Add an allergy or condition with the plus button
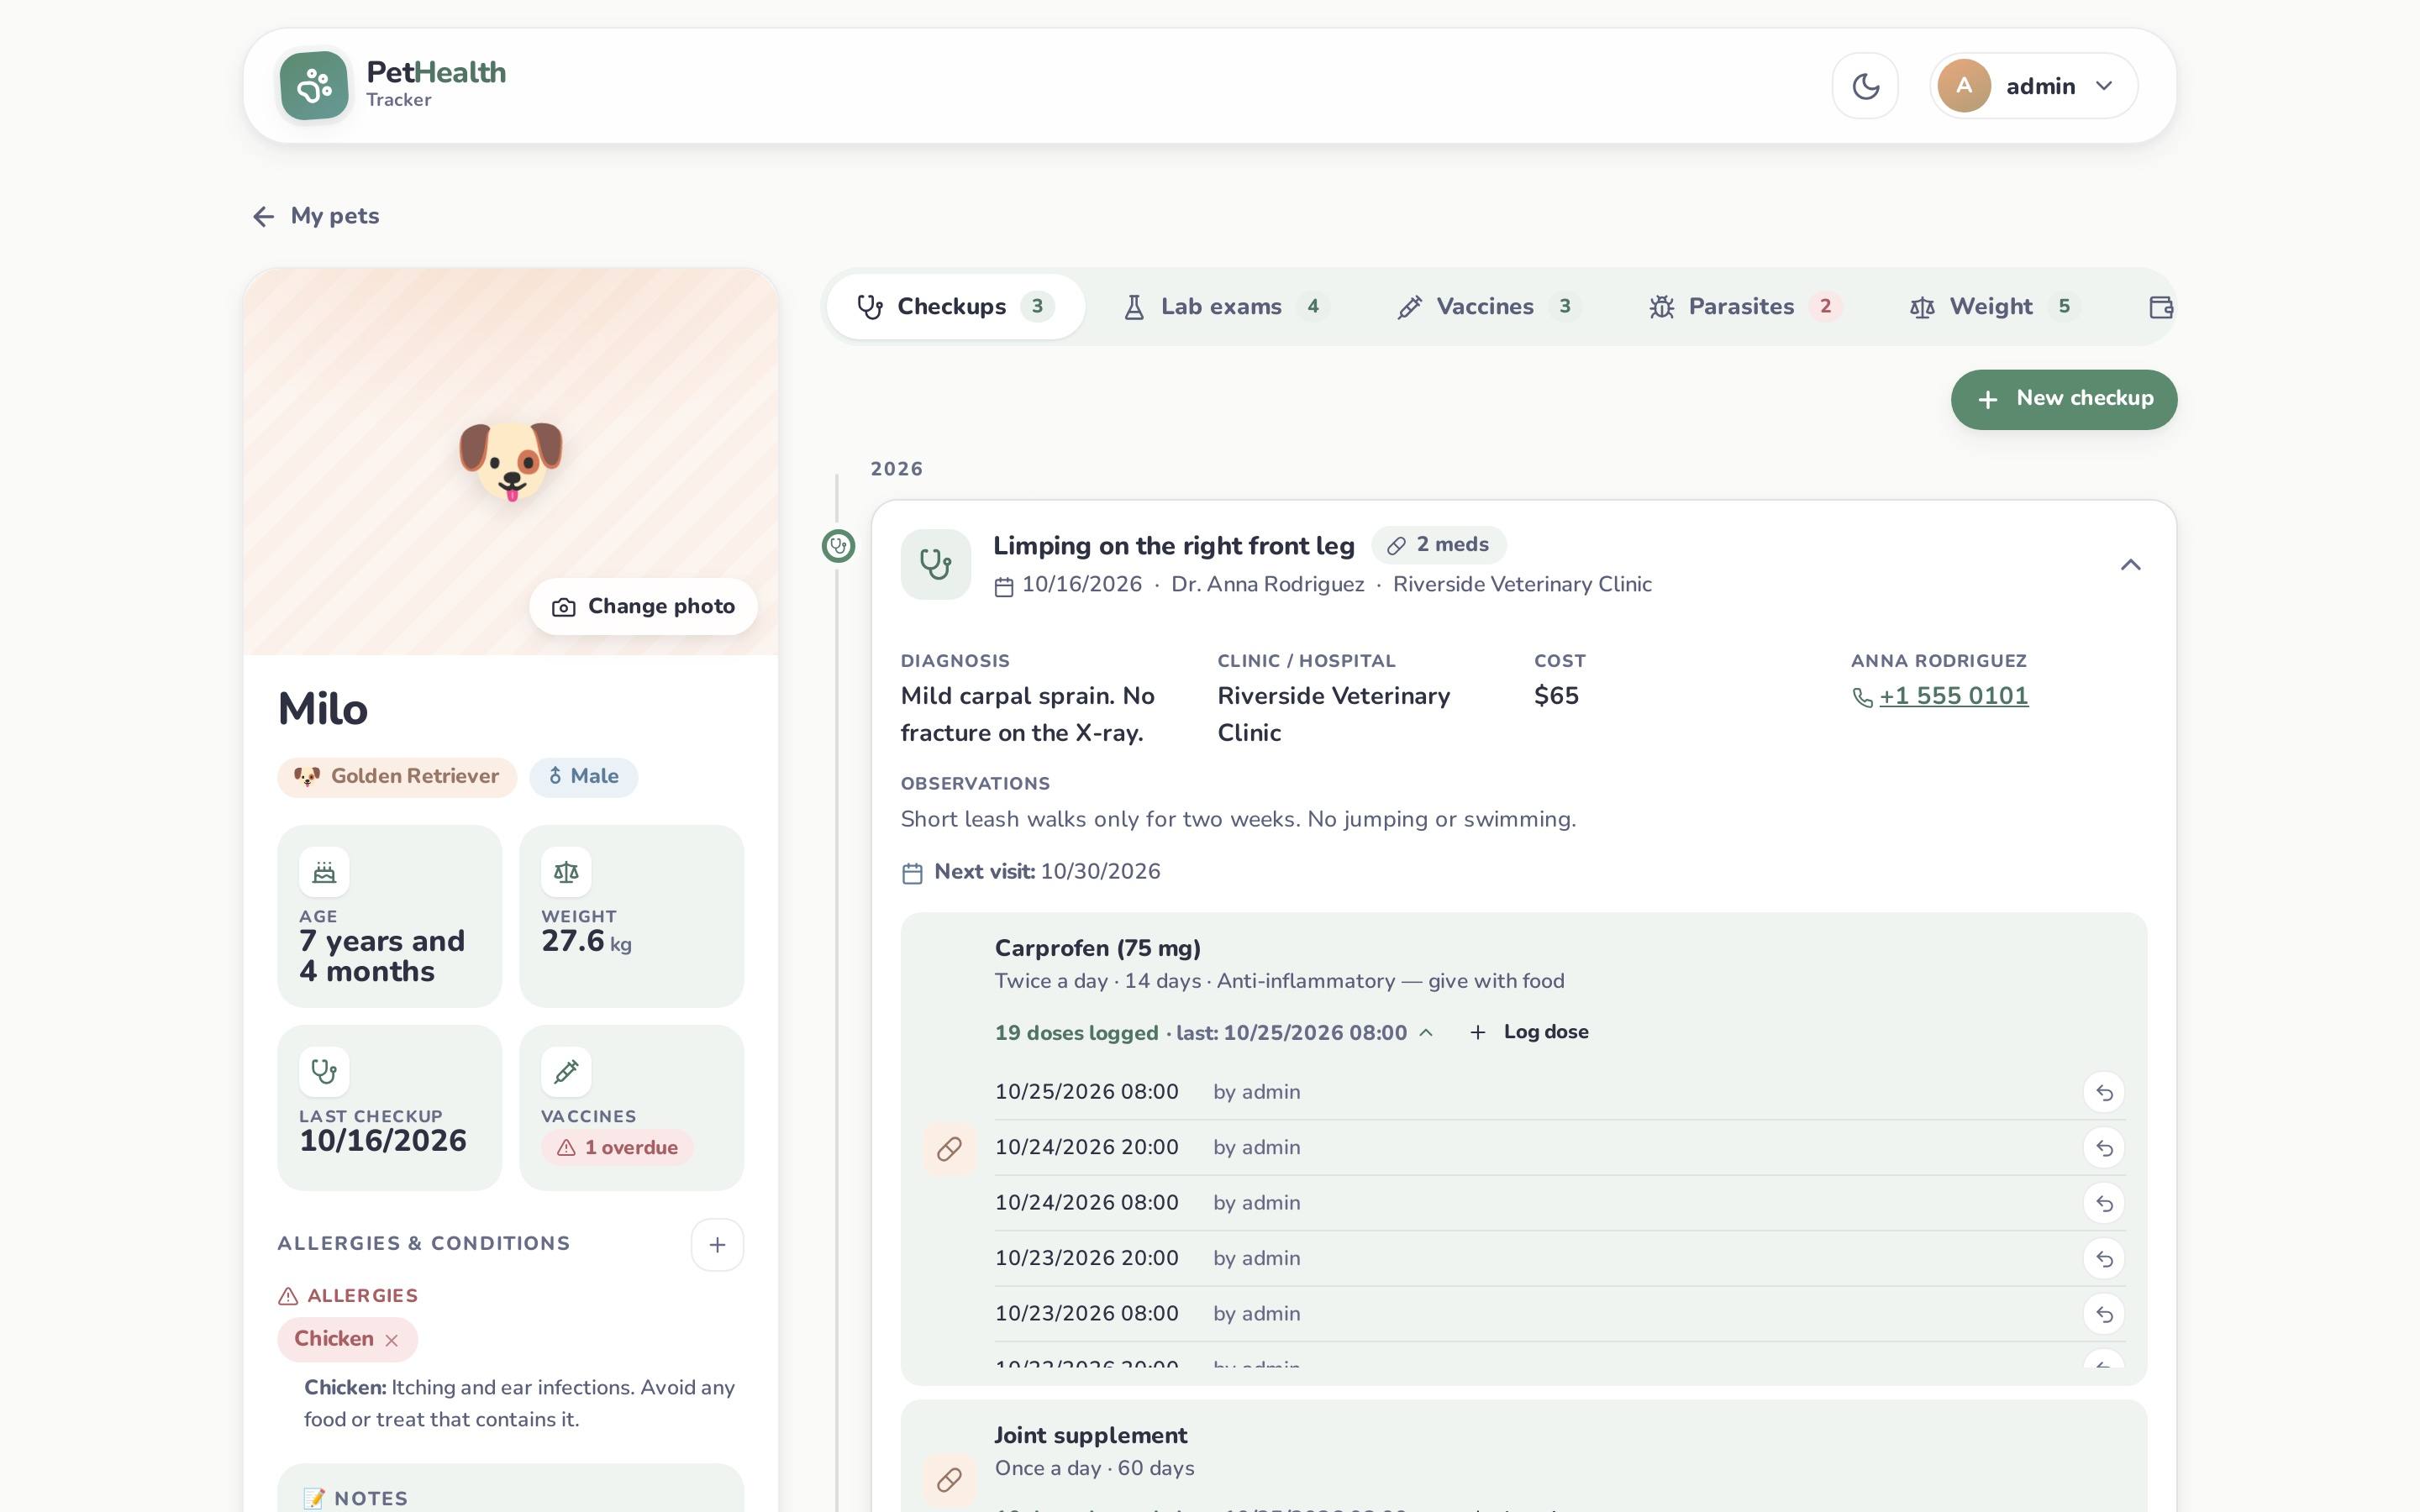The image size is (2420, 1512). pos(717,1245)
